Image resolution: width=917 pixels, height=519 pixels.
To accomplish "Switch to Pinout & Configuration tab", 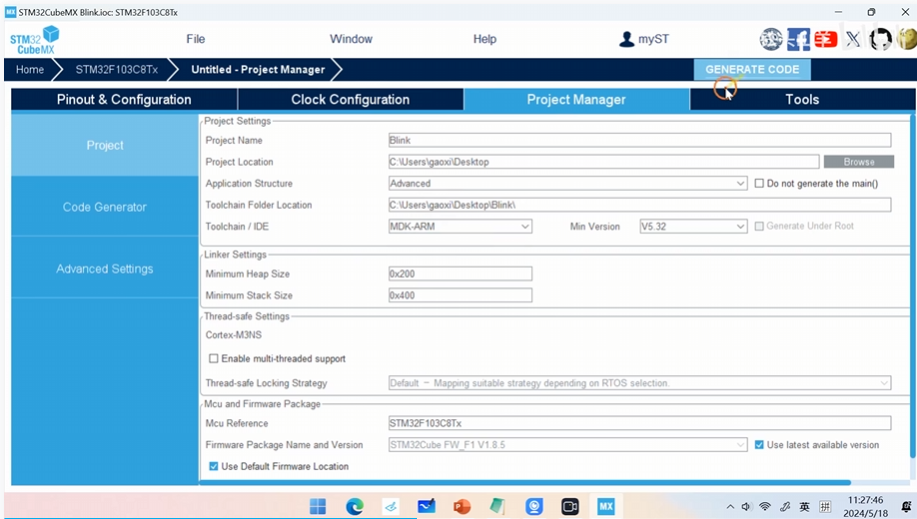I will coord(124,99).
